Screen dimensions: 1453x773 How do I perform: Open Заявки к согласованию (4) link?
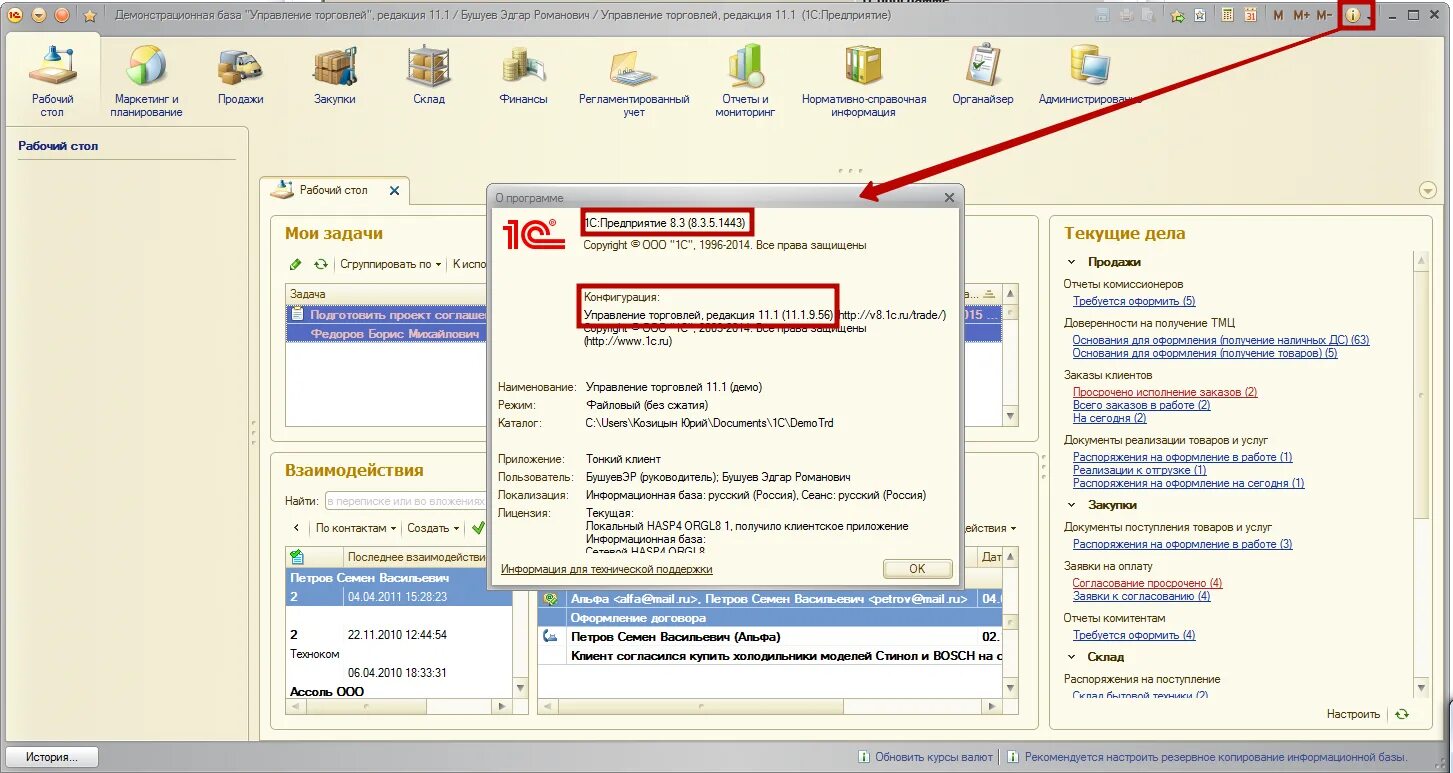tap(1141, 596)
